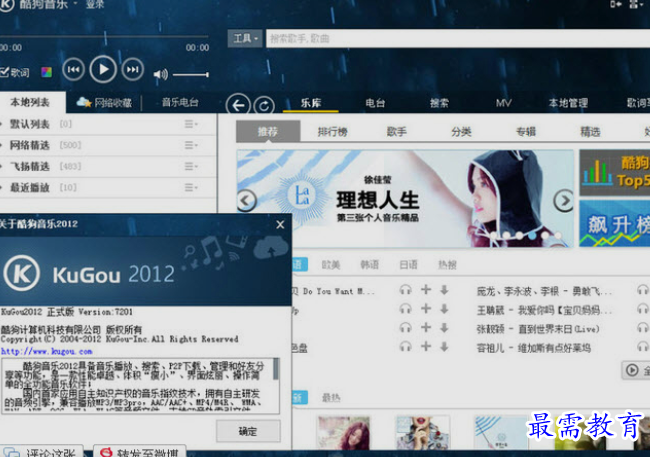Play the current track
The height and width of the screenshot is (457, 650).
pos(103,69)
